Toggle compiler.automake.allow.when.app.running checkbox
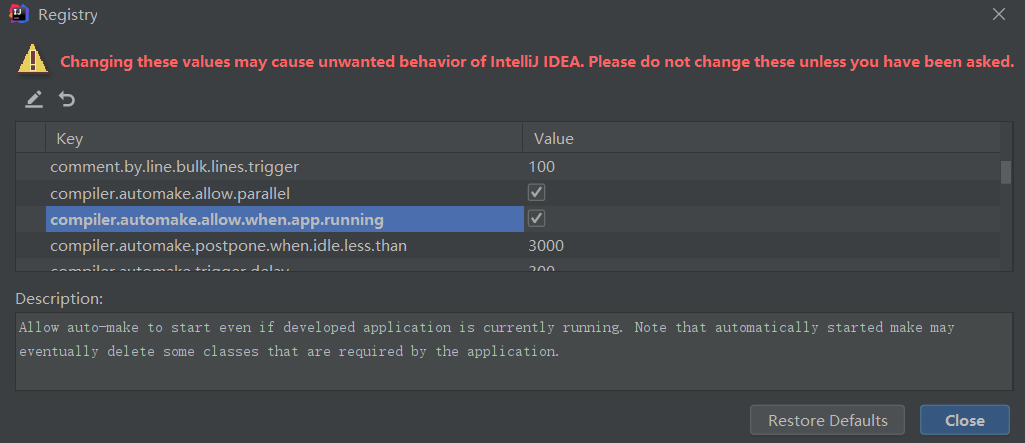 pyautogui.click(x=537, y=219)
